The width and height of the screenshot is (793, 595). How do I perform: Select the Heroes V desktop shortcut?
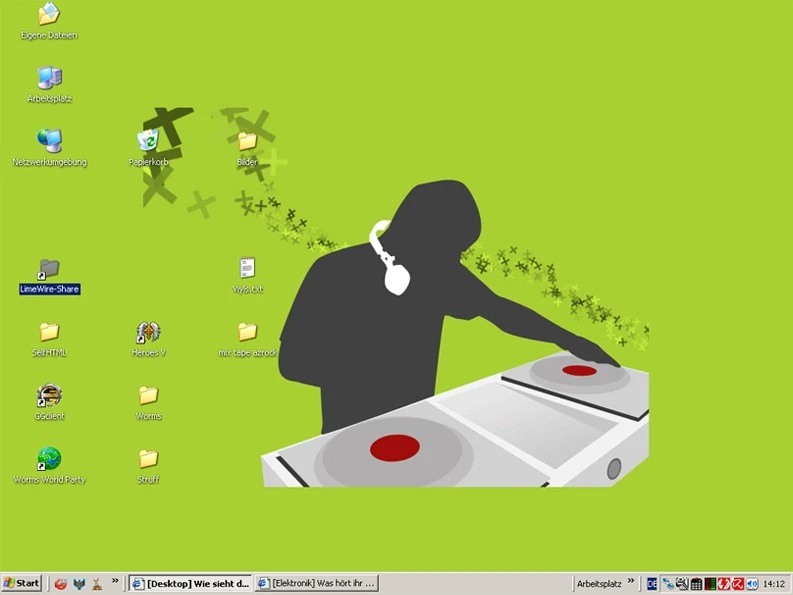148,333
